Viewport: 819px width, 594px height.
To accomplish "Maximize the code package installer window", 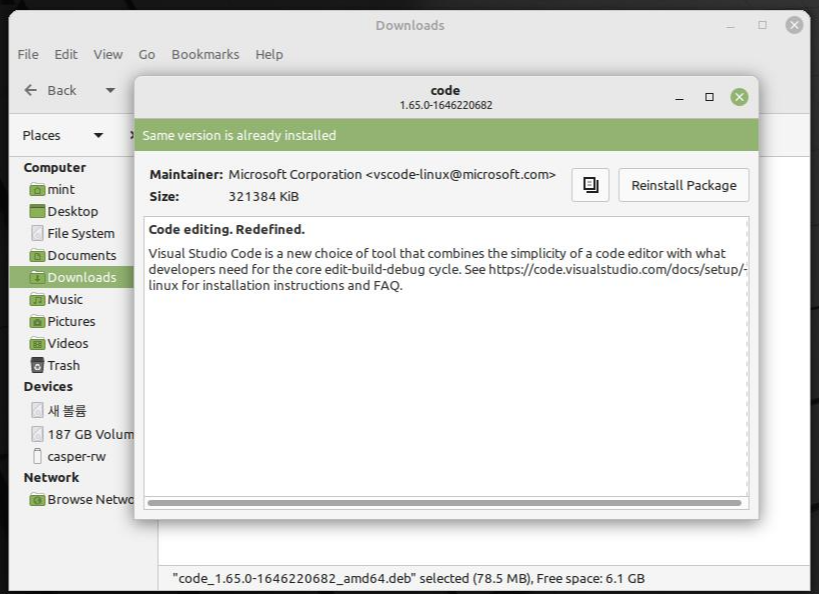I will click(x=709, y=97).
